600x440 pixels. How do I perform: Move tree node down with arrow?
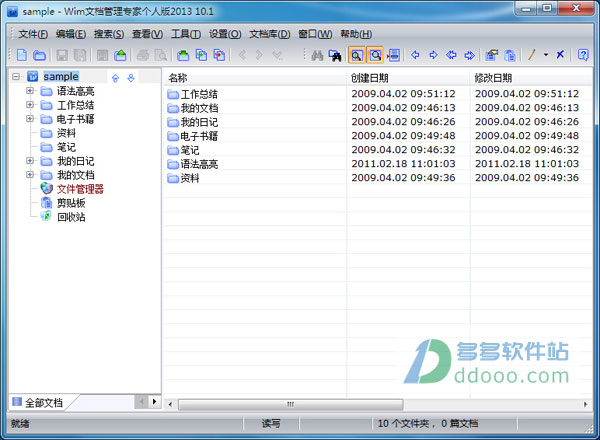tap(131, 78)
